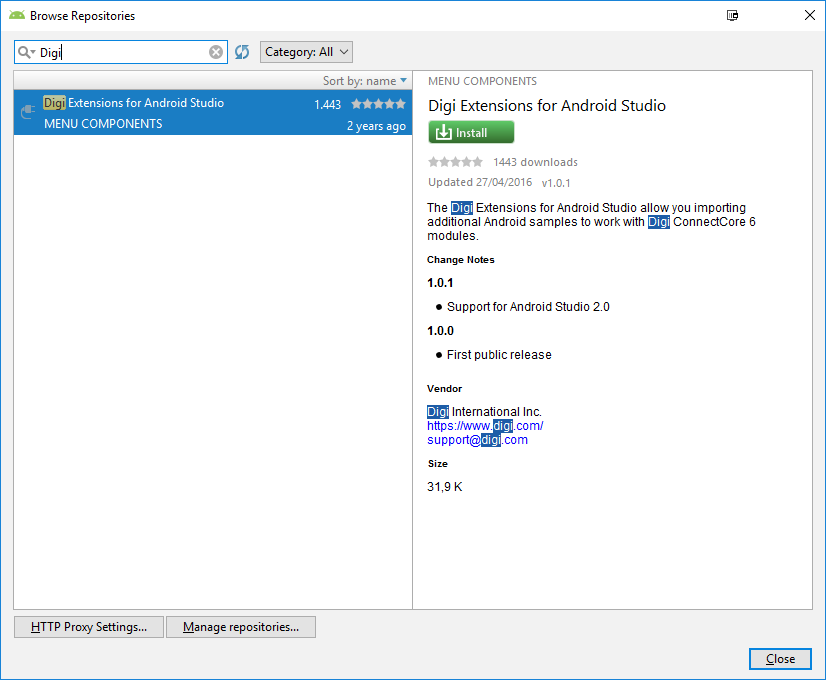The image size is (826, 680).
Task: Click the 'Digi International Inc.' vendor name
Action: 484,411
